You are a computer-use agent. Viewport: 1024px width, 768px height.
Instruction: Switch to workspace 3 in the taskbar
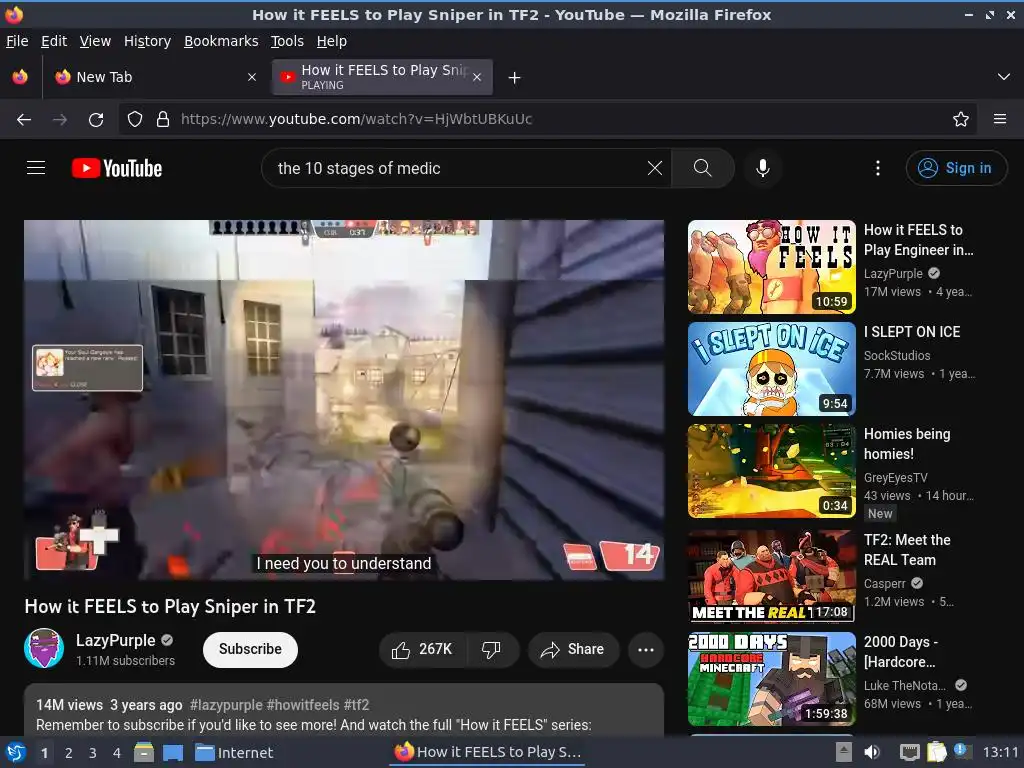tap(93, 753)
